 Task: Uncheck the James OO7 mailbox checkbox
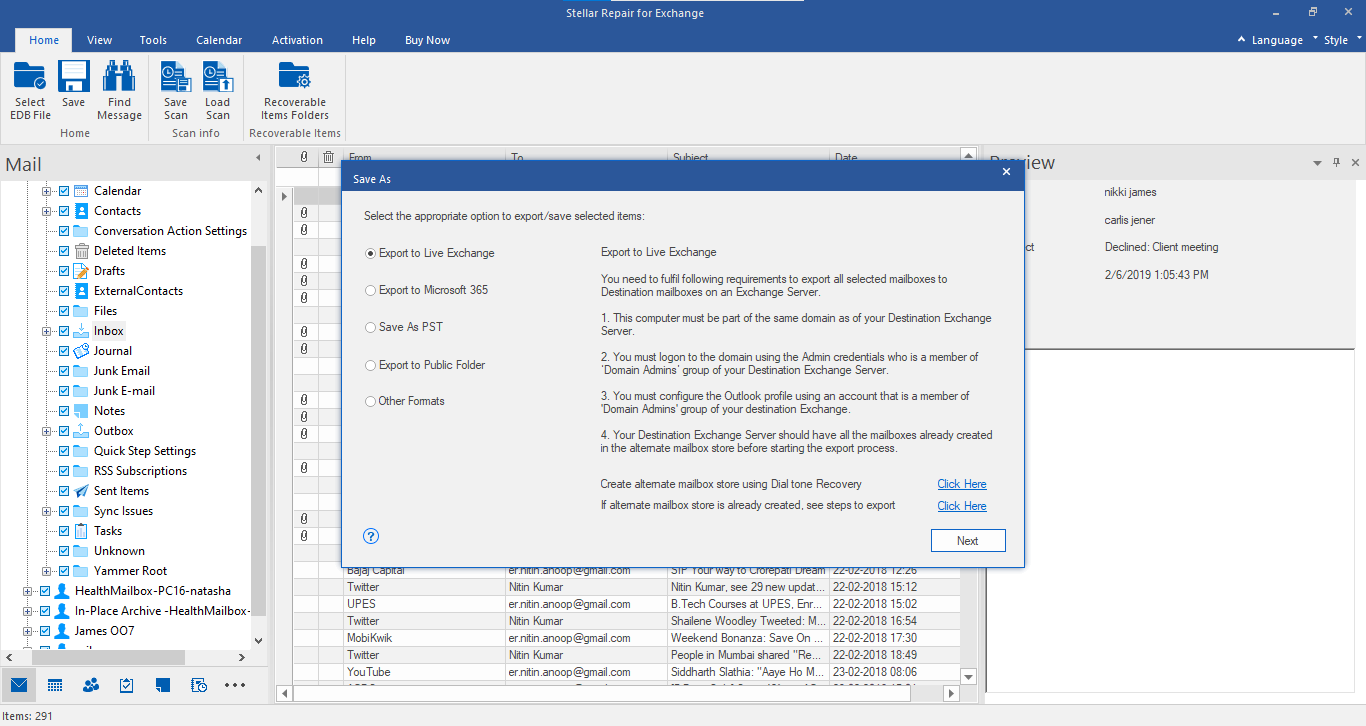click(45, 631)
